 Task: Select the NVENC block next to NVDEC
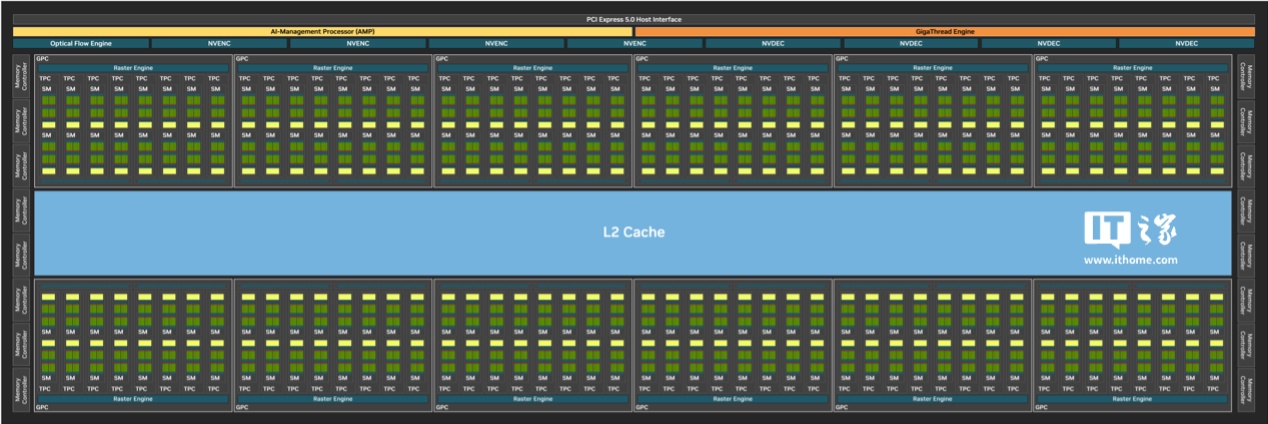[634, 44]
